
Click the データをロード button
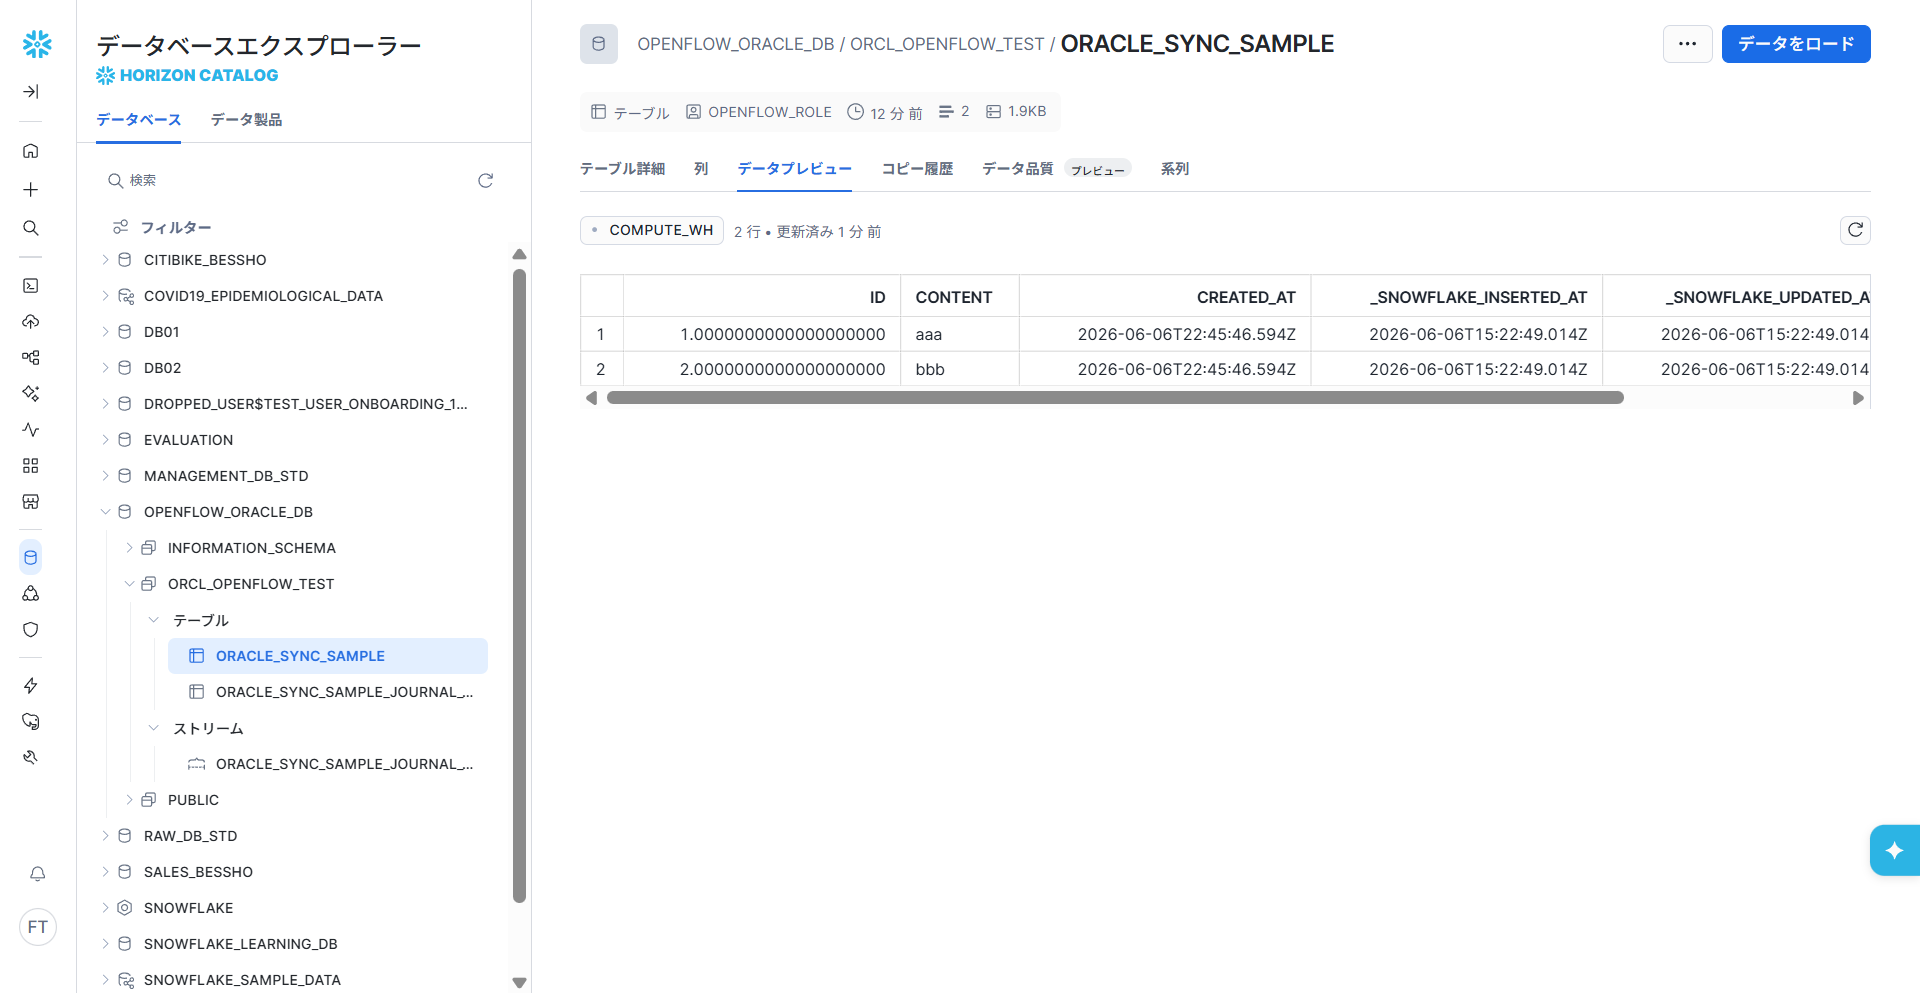click(1796, 44)
